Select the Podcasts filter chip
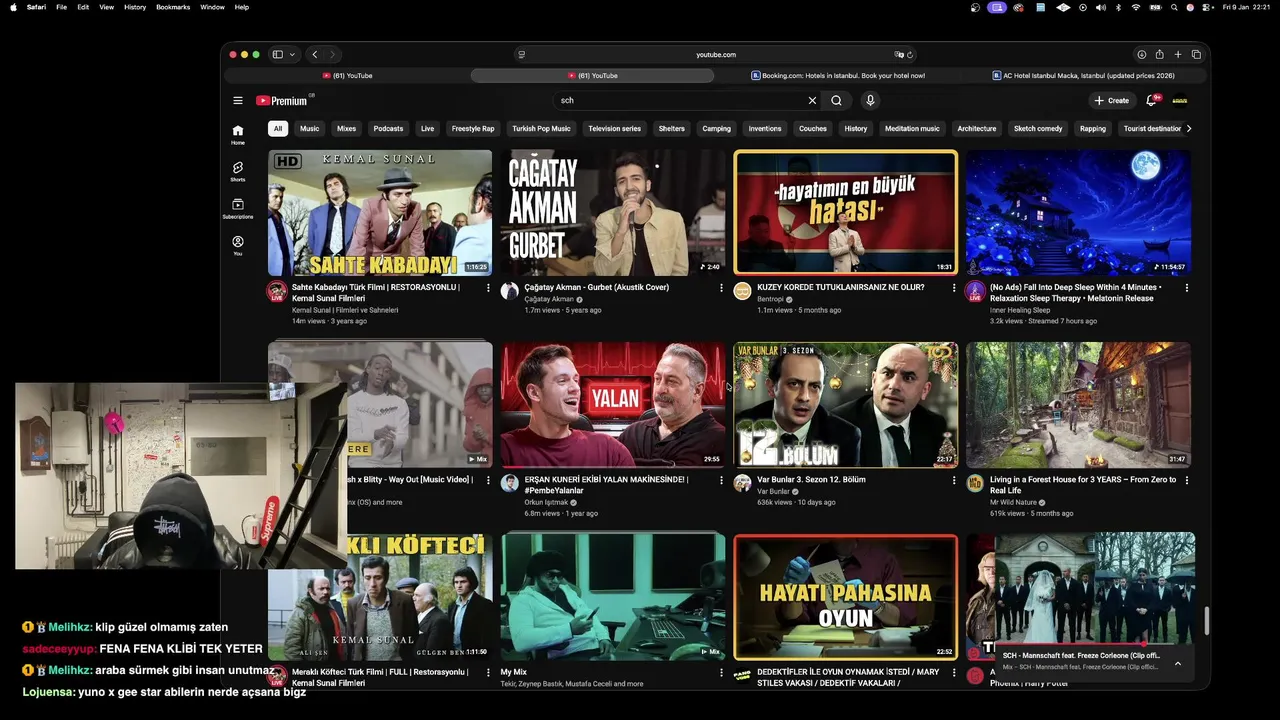1280x720 pixels. pyautogui.click(x=388, y=128)
